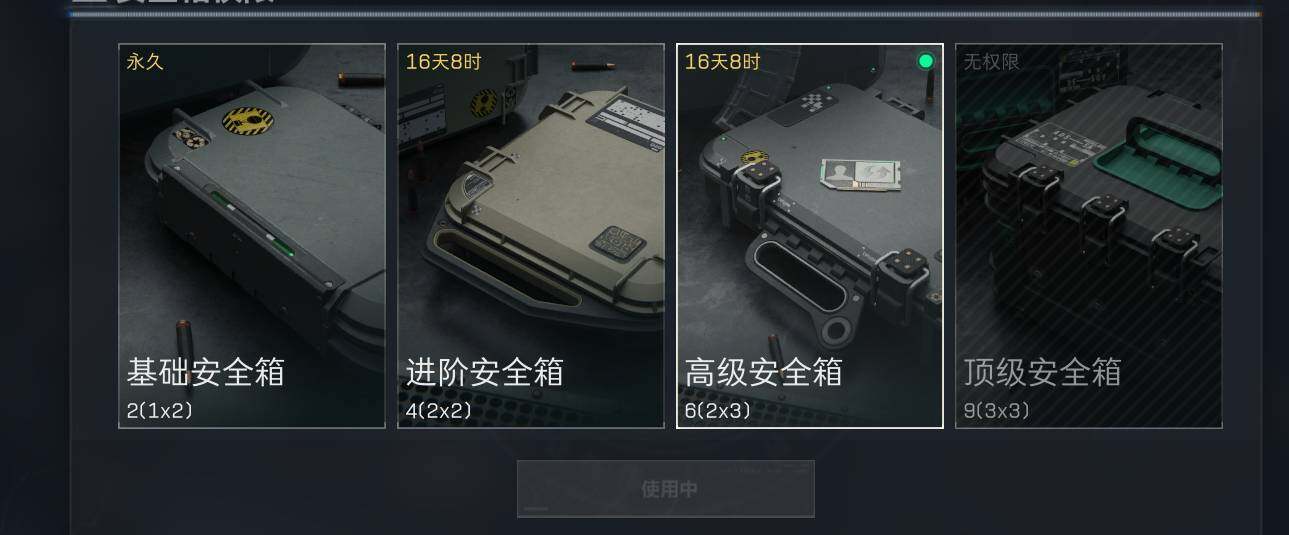Click the 9(3x3) capacity label
This screenshot has width=1289, height=535.
tap(997, 410)
